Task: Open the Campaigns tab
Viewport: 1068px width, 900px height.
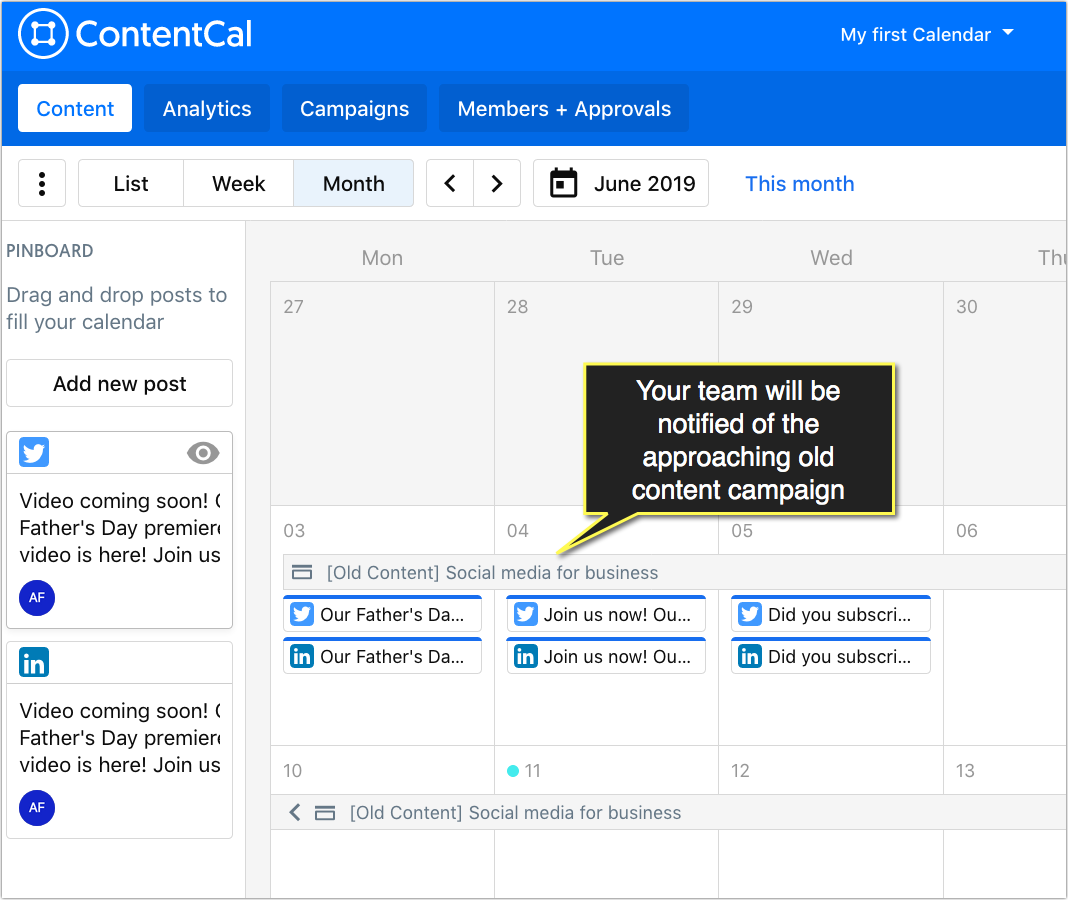Action: tap(354, 109)
